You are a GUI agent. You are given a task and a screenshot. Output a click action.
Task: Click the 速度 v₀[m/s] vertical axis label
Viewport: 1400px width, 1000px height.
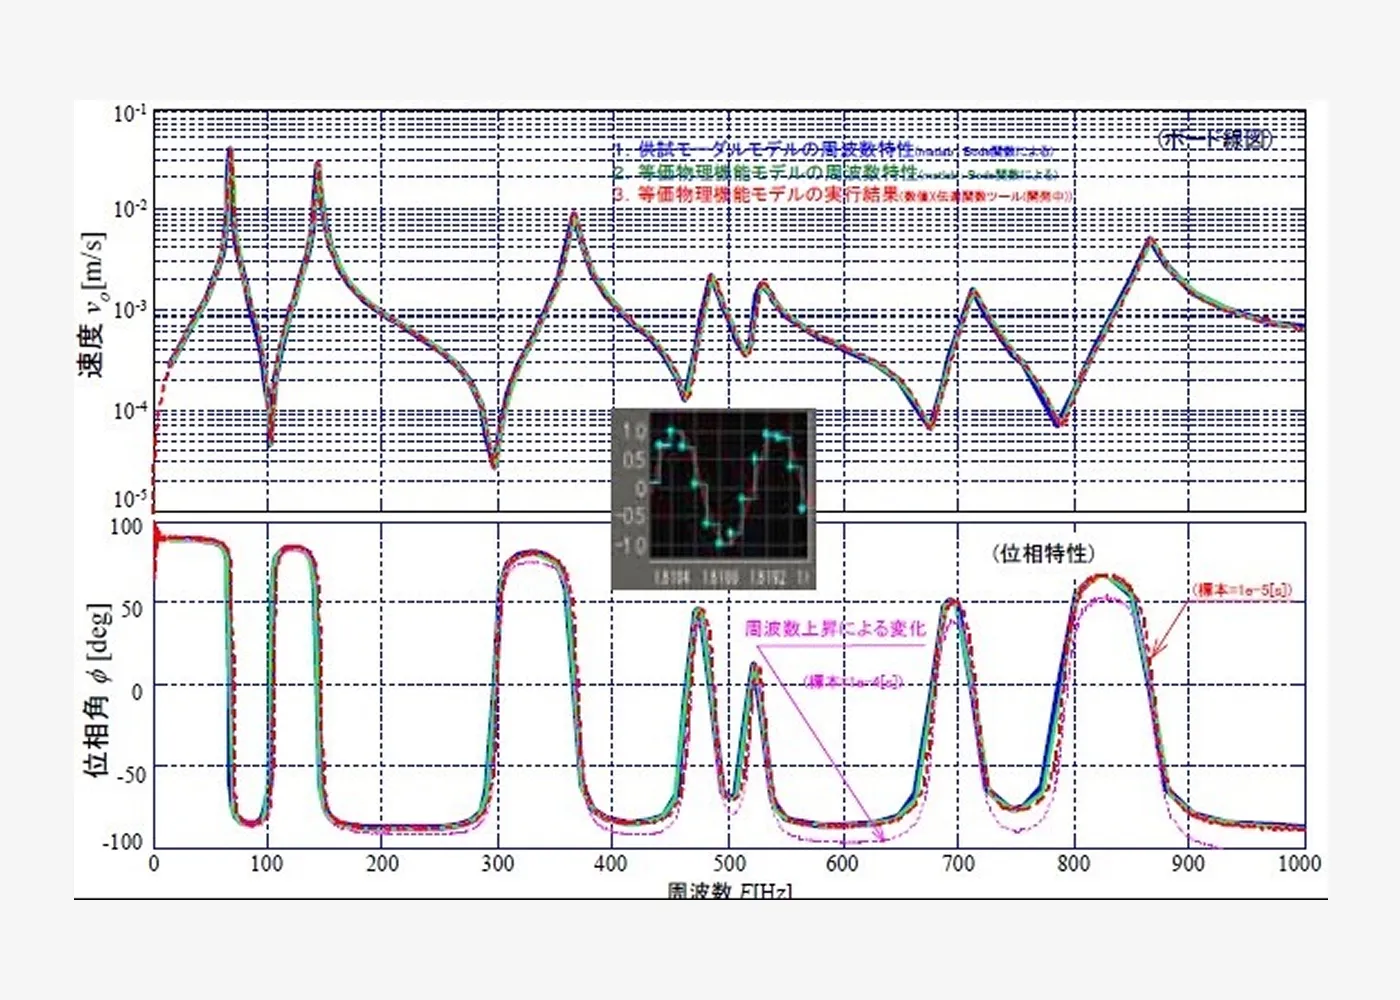coord(91,305)
